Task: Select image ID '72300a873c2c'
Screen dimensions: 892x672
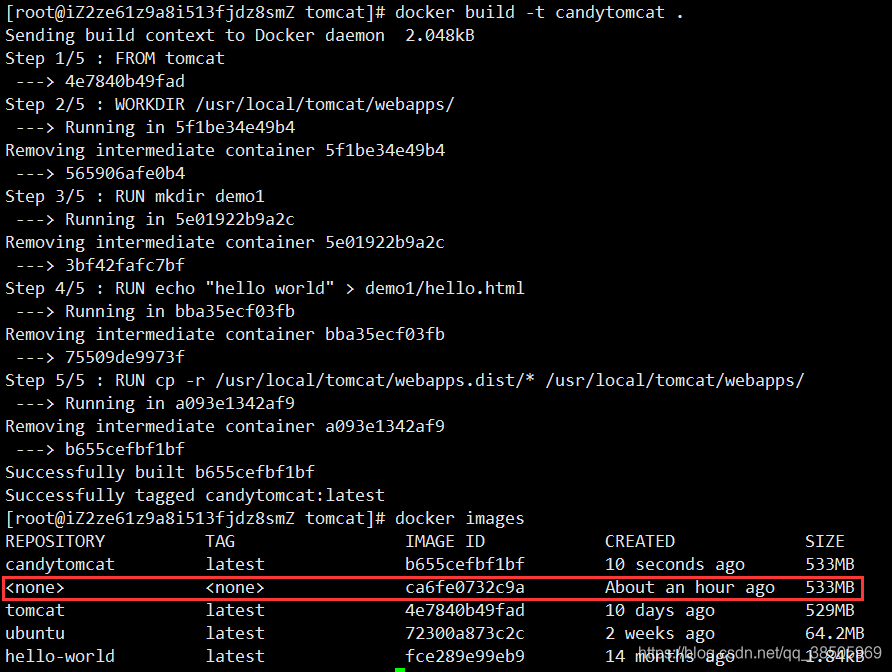Action: pos(465,633)
